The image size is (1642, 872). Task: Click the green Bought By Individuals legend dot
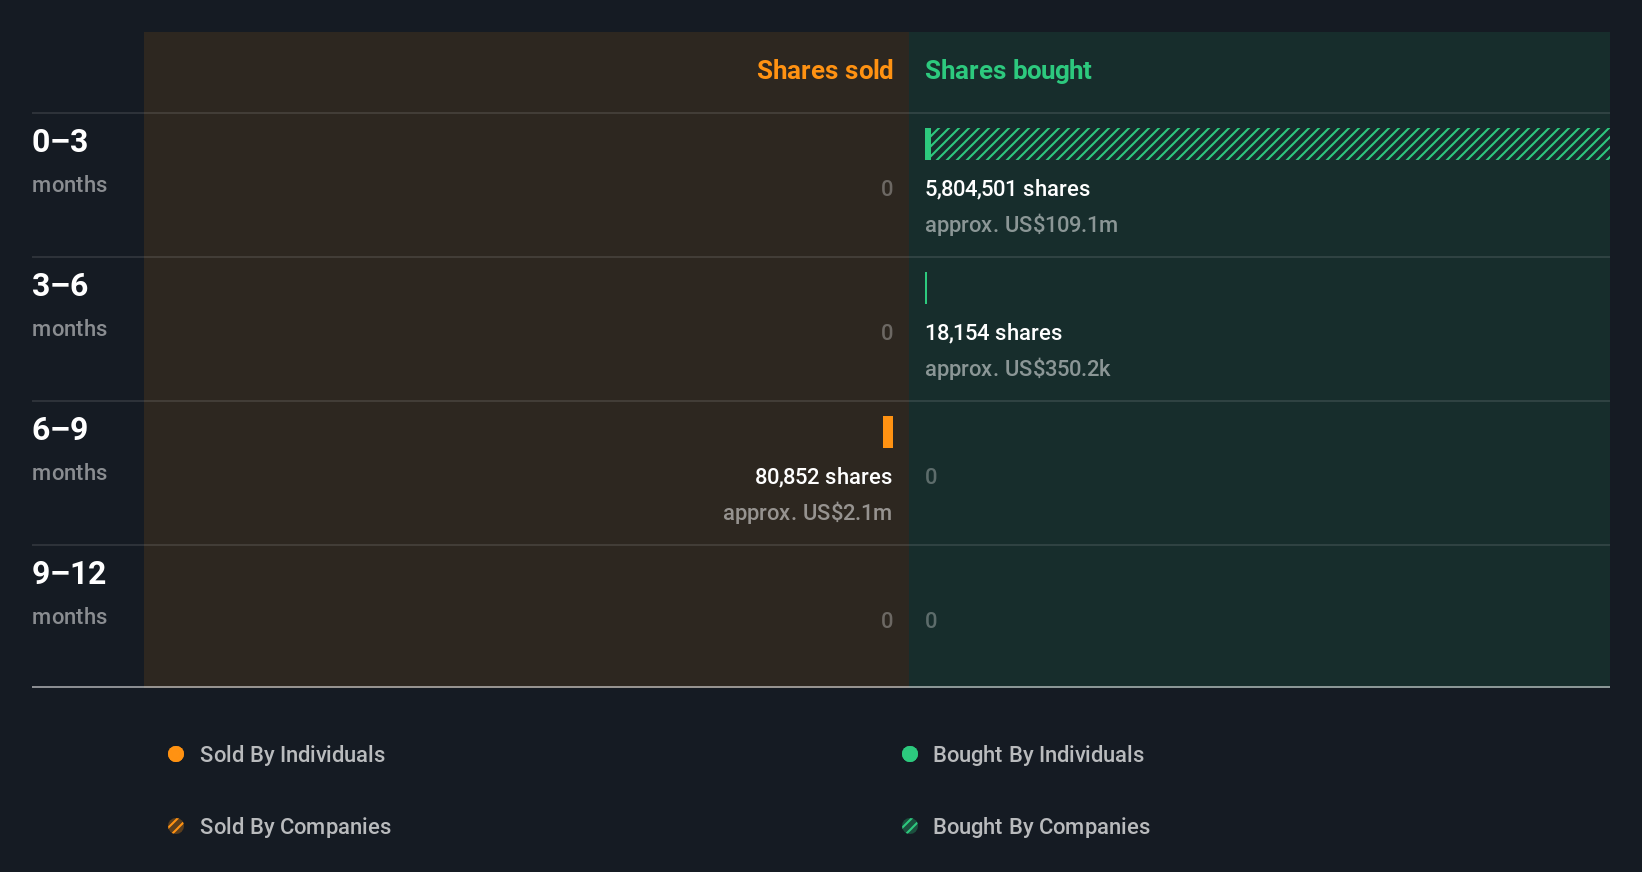(910, 754)
